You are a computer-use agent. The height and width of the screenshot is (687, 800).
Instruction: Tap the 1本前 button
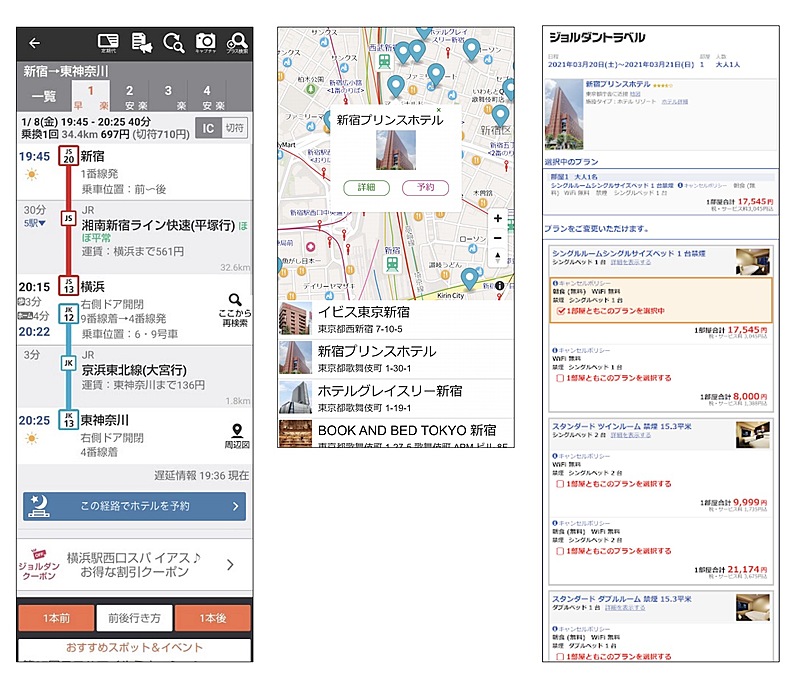(56, 618)
